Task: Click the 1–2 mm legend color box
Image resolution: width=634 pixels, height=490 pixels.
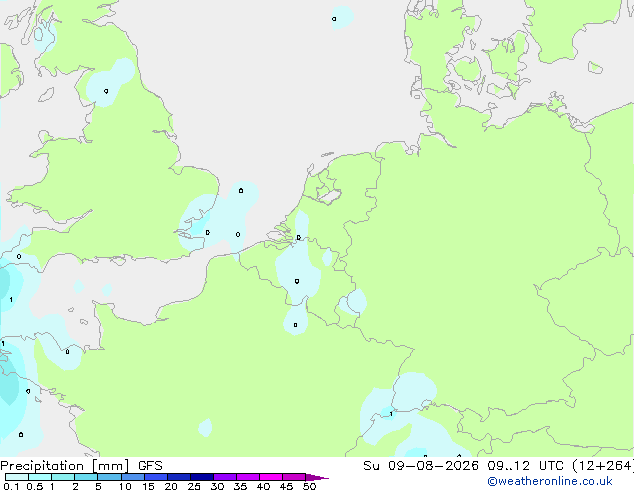Action: pyautogui.click(x=63, y=477)
